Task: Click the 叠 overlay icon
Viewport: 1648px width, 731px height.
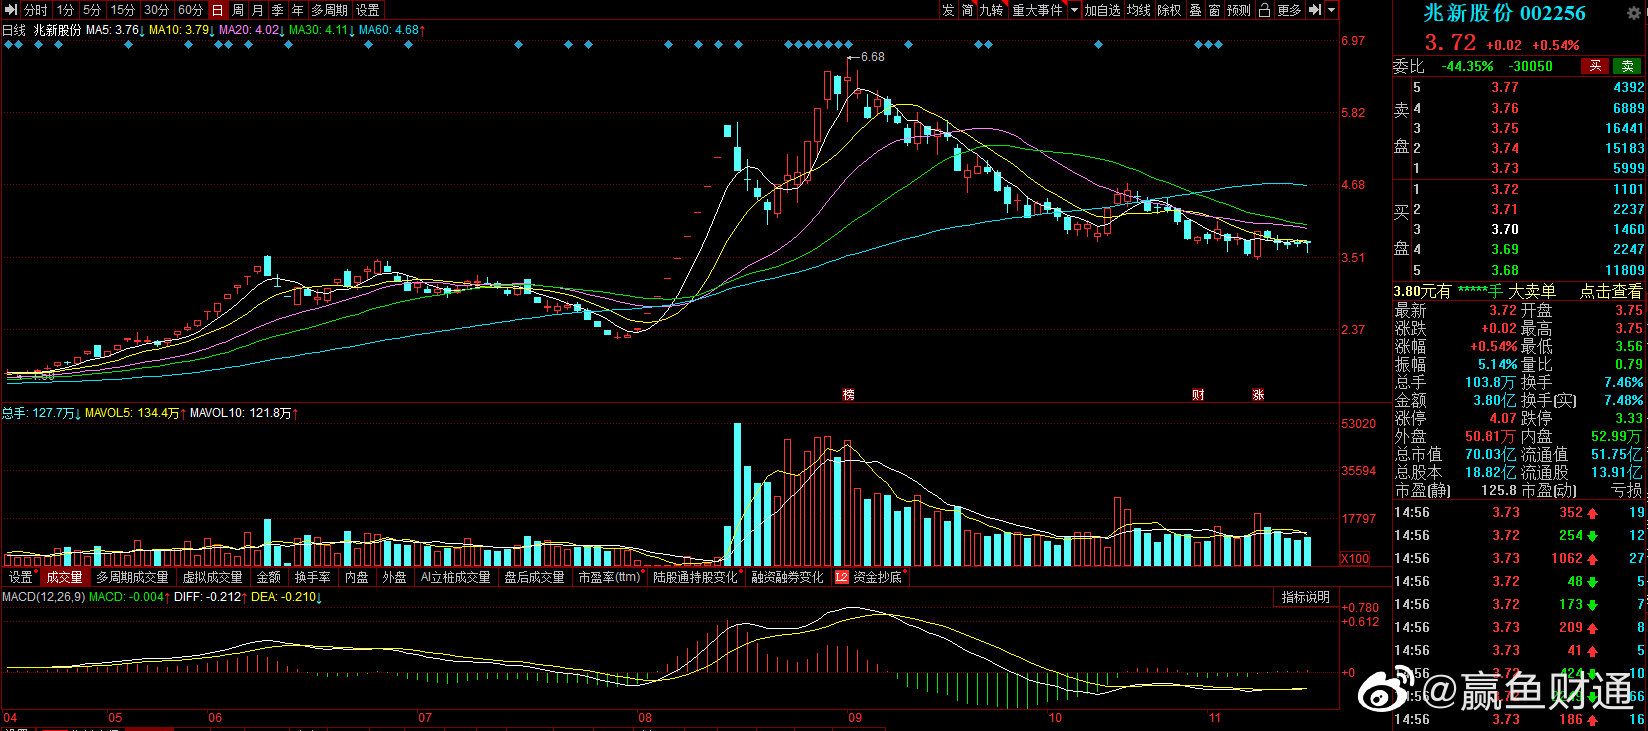Action: 1195,10
